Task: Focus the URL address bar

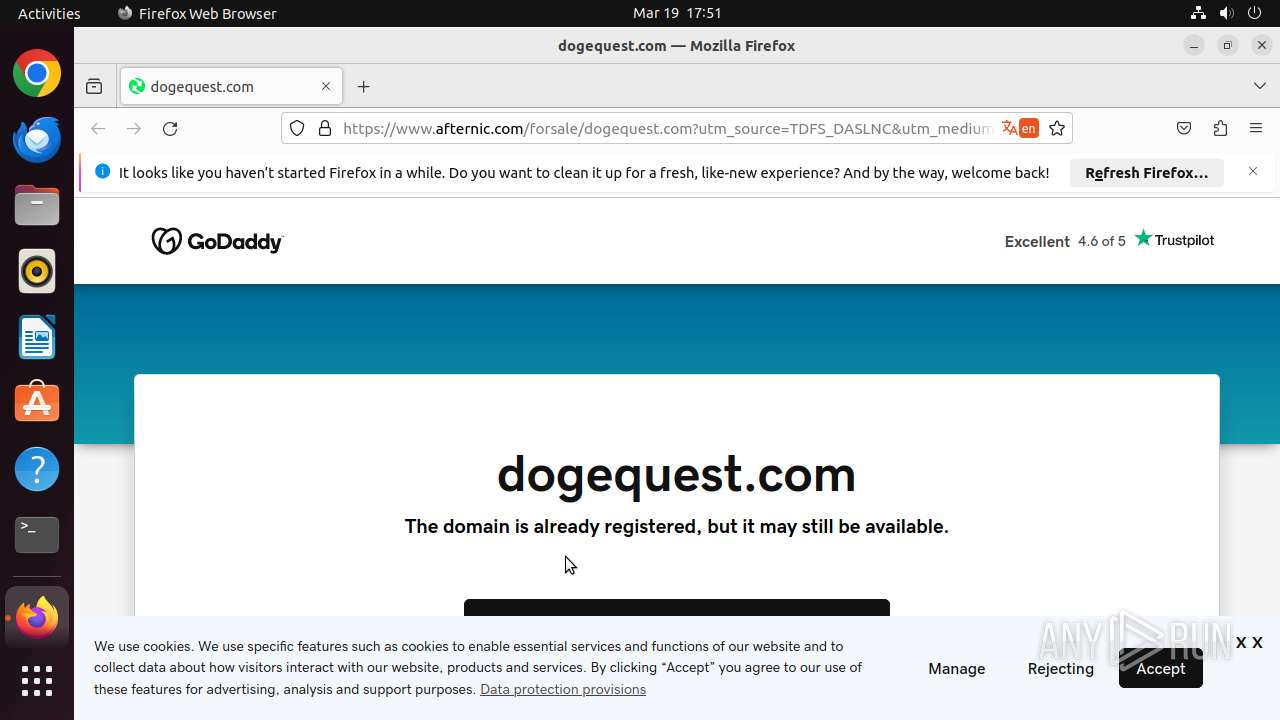Action: click(666, 129)
